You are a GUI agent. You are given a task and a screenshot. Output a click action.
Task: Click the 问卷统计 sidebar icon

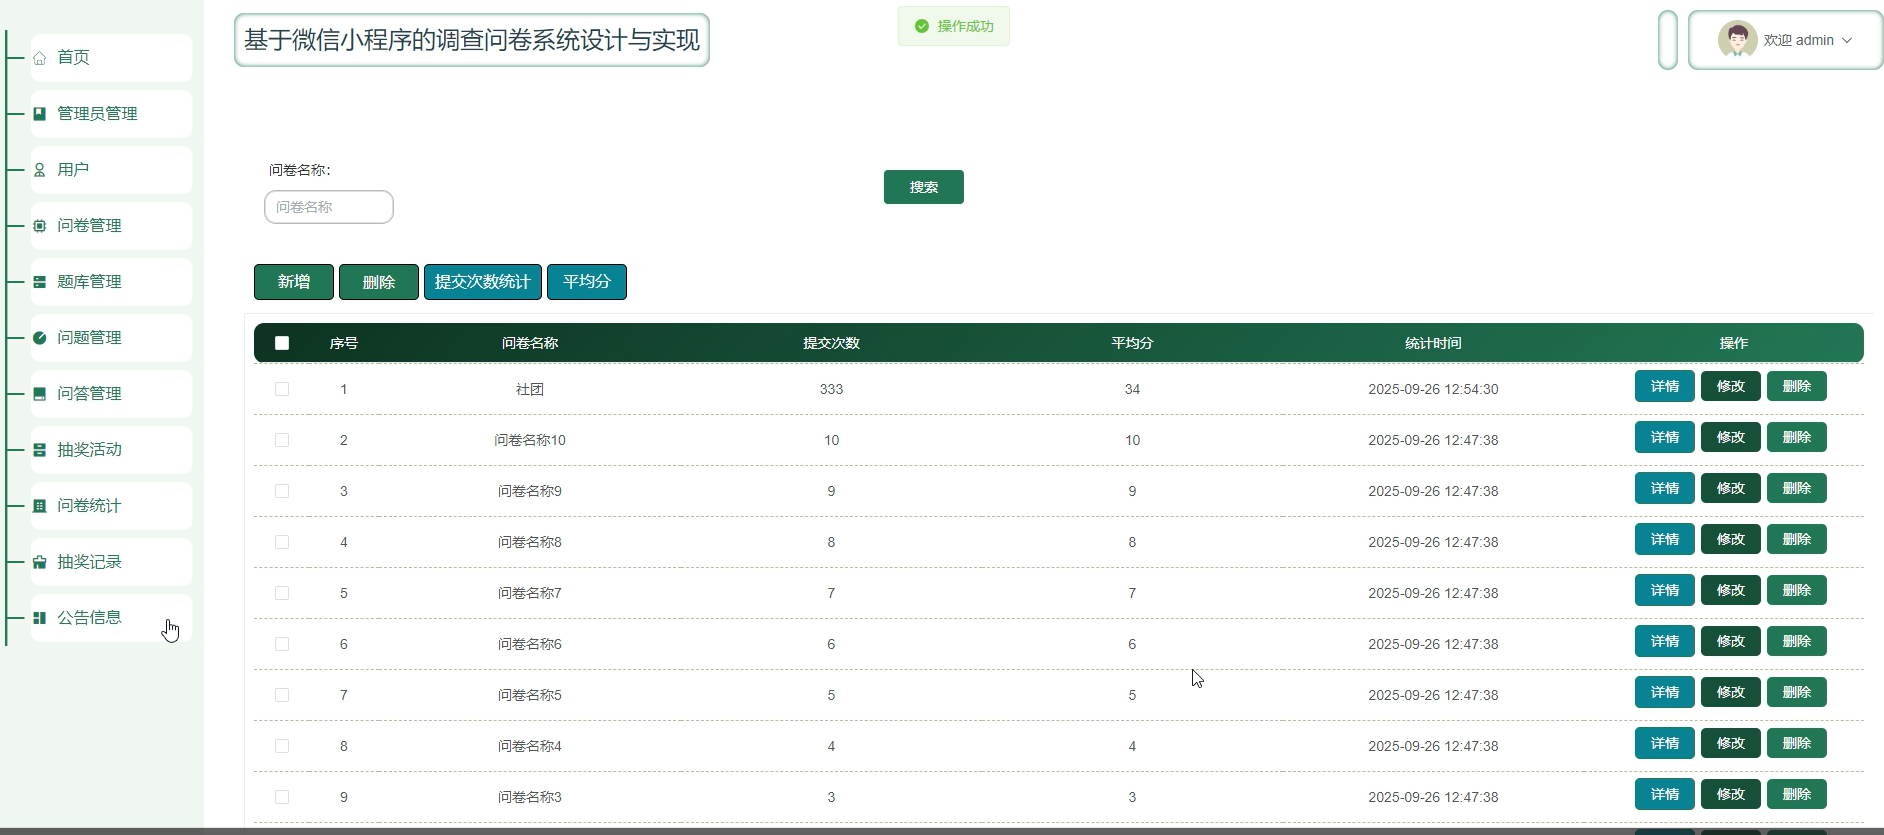click(40, 506)
